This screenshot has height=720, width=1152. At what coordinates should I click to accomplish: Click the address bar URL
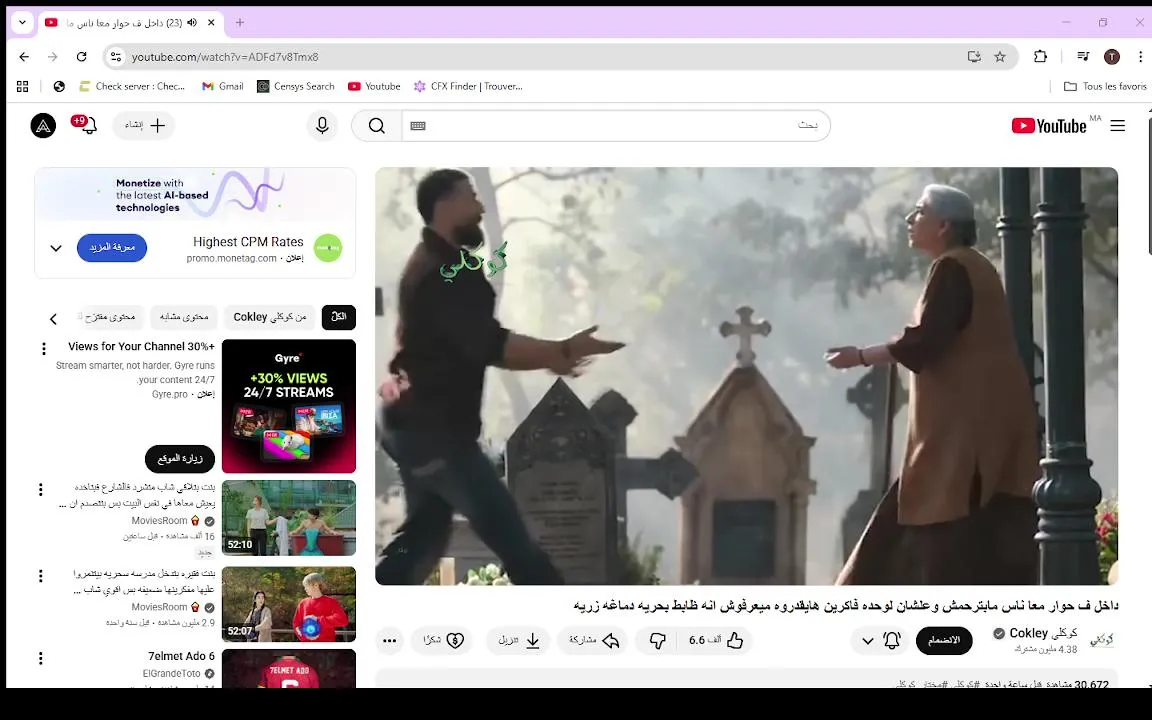click(x=225, y=57)
